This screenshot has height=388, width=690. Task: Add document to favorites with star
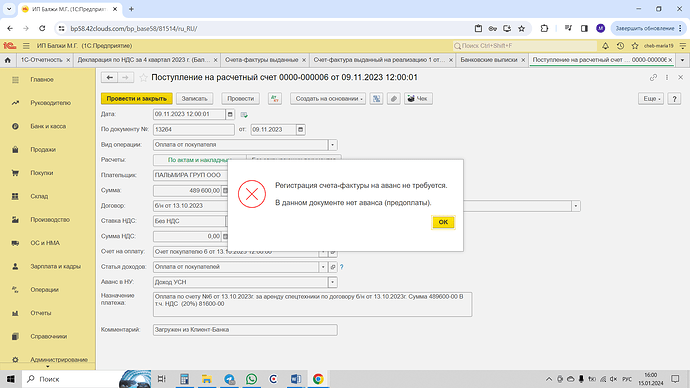tap(143, 77)
